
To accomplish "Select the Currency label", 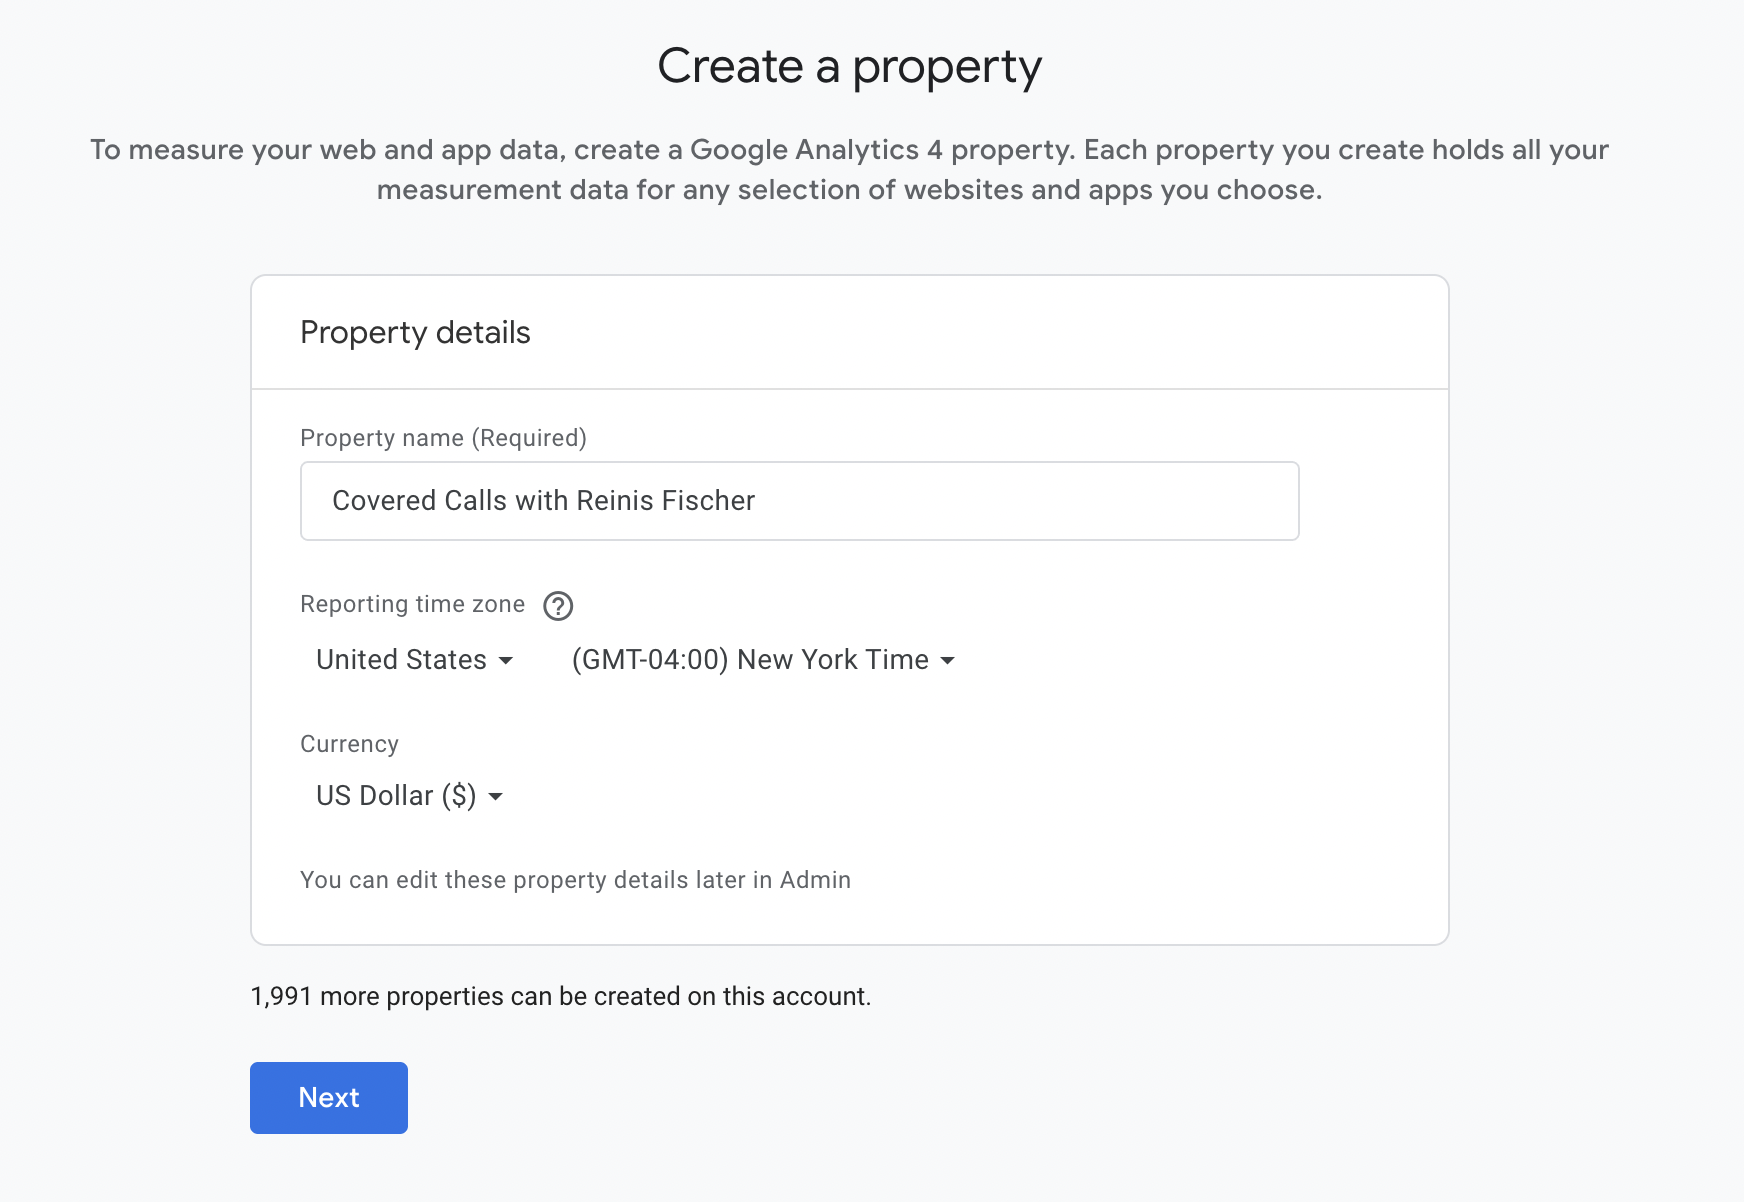I will (x=348, y=744).
